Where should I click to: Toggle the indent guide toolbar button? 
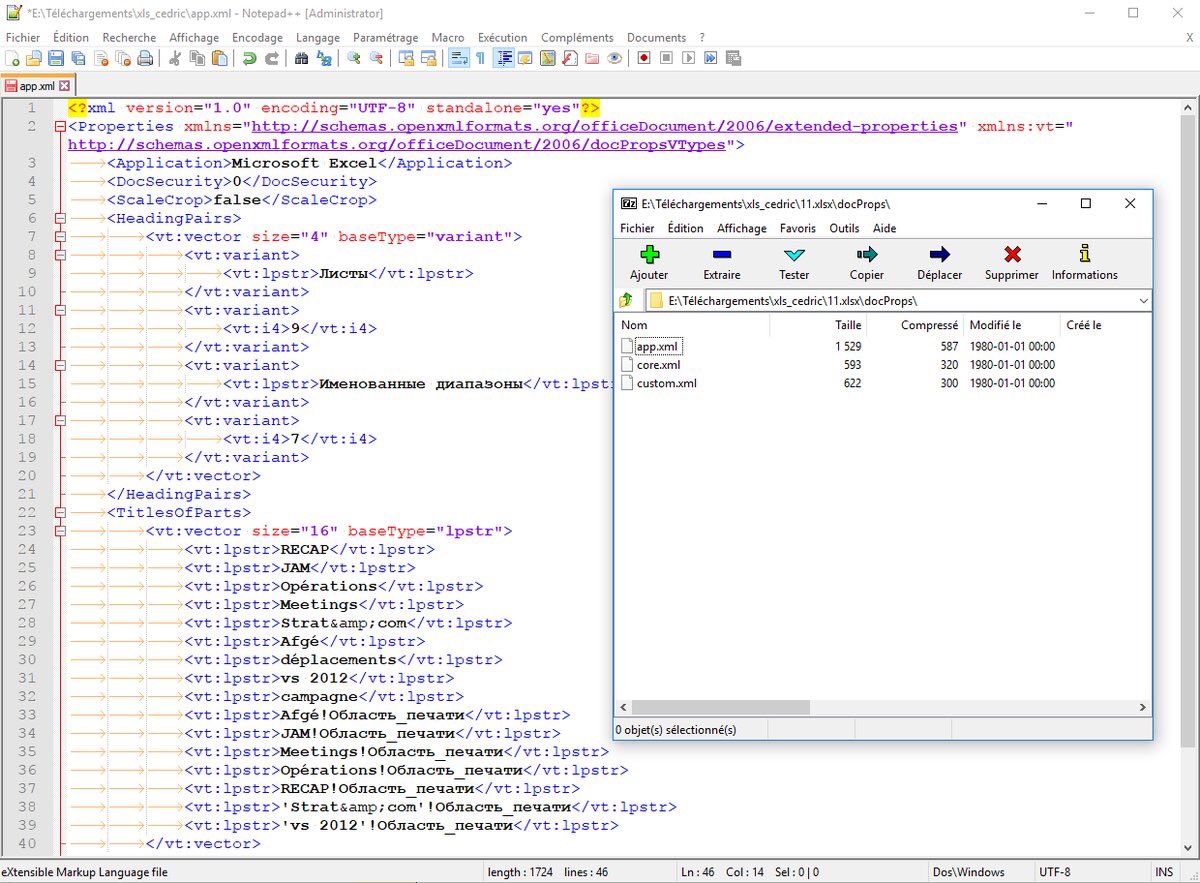504,59
